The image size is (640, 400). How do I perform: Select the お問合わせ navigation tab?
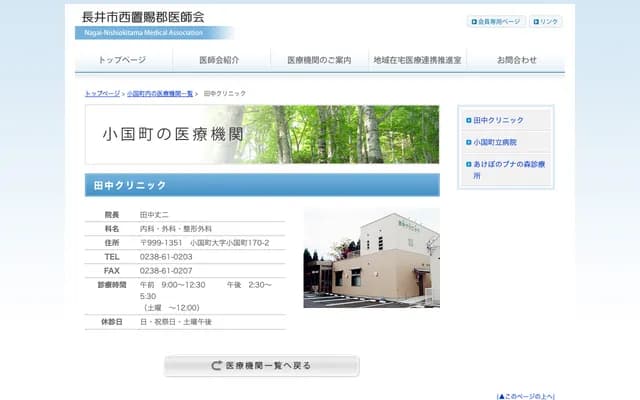pos(516,60)
